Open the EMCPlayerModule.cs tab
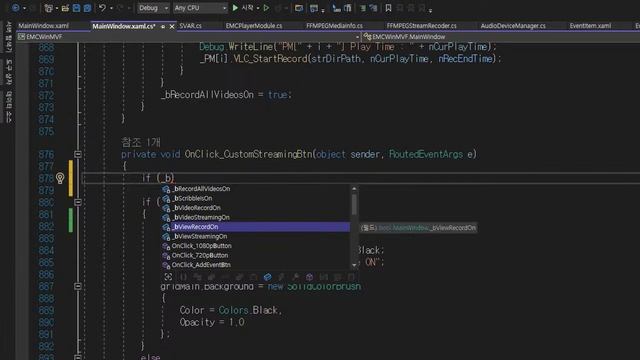640x360 pixels. click(254, 26)
